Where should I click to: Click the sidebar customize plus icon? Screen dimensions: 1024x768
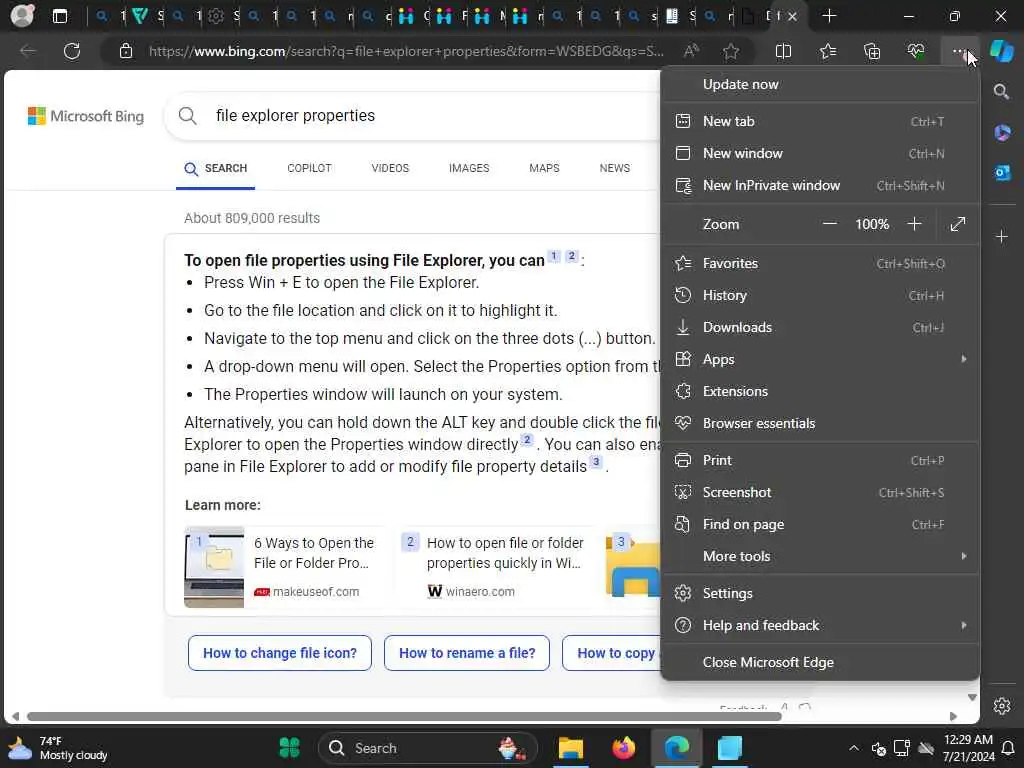[1002, 236]
